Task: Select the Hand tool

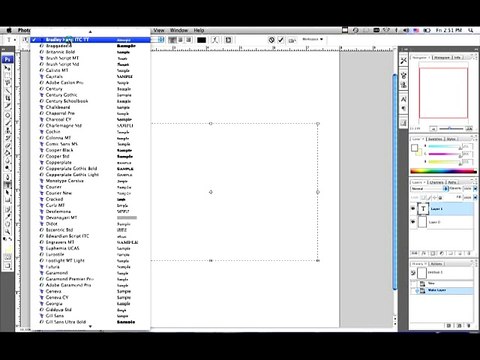Action: pos(7,224)
